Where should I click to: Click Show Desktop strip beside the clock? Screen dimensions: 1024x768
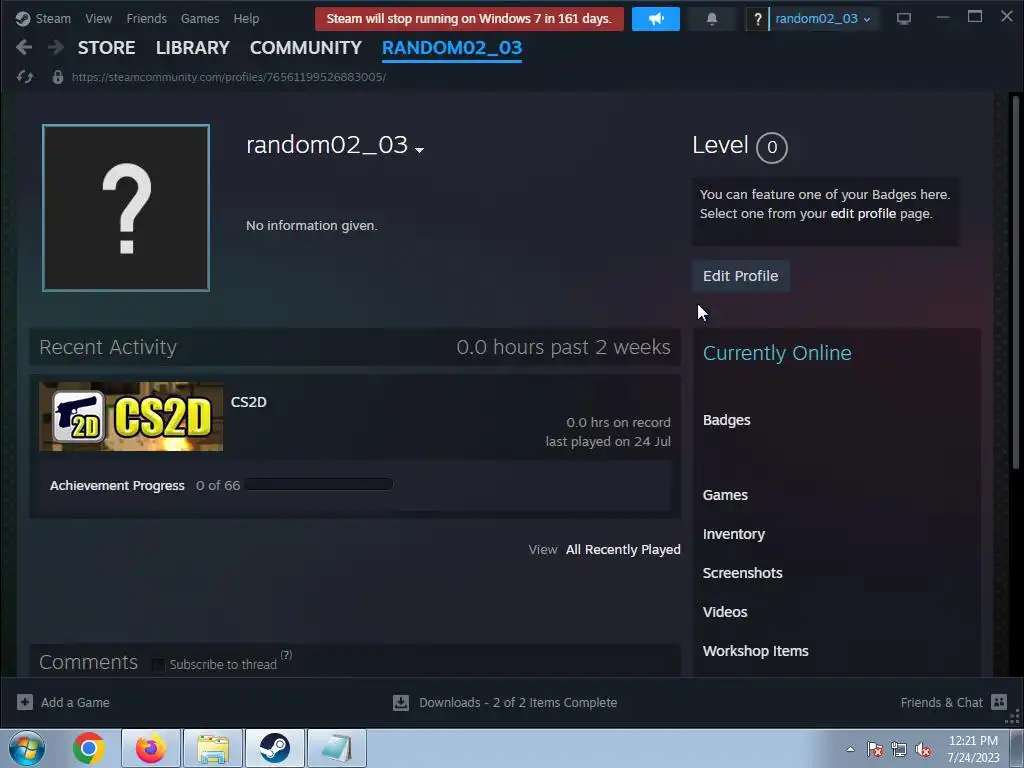click(x=1017, y=748)
